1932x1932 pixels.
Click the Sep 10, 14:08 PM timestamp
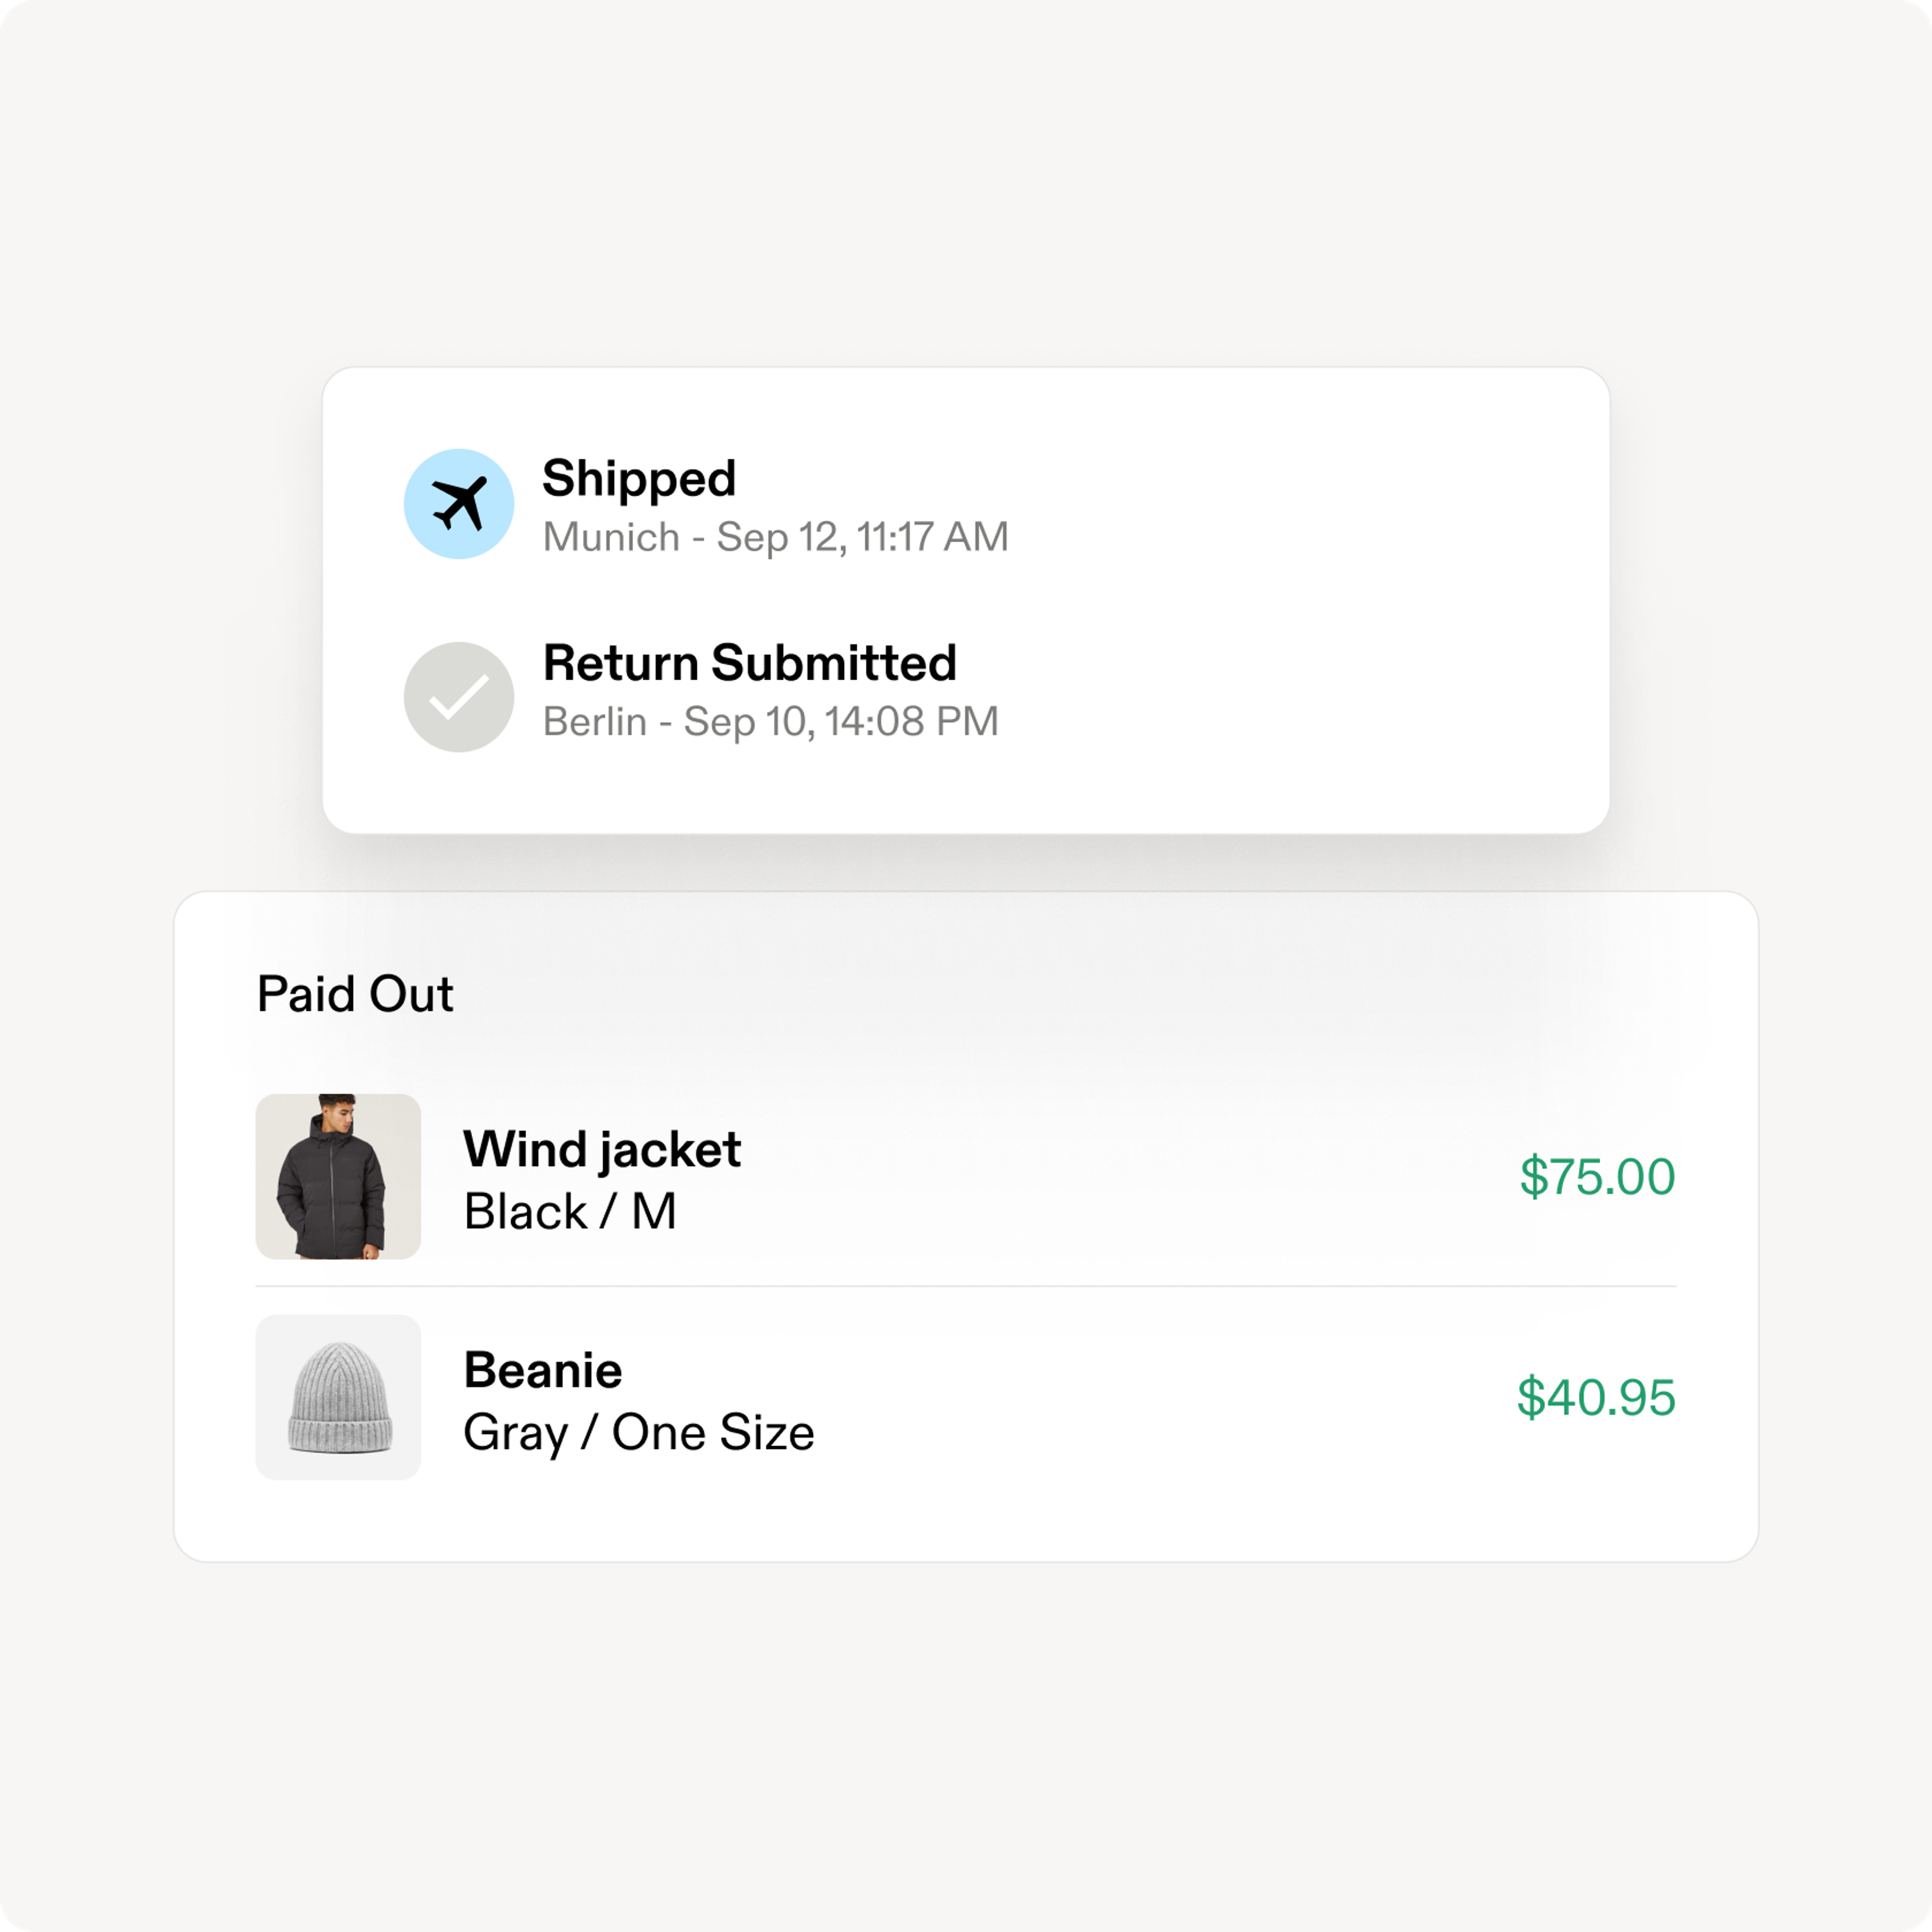pyautogui.click(x=841, y=721)
